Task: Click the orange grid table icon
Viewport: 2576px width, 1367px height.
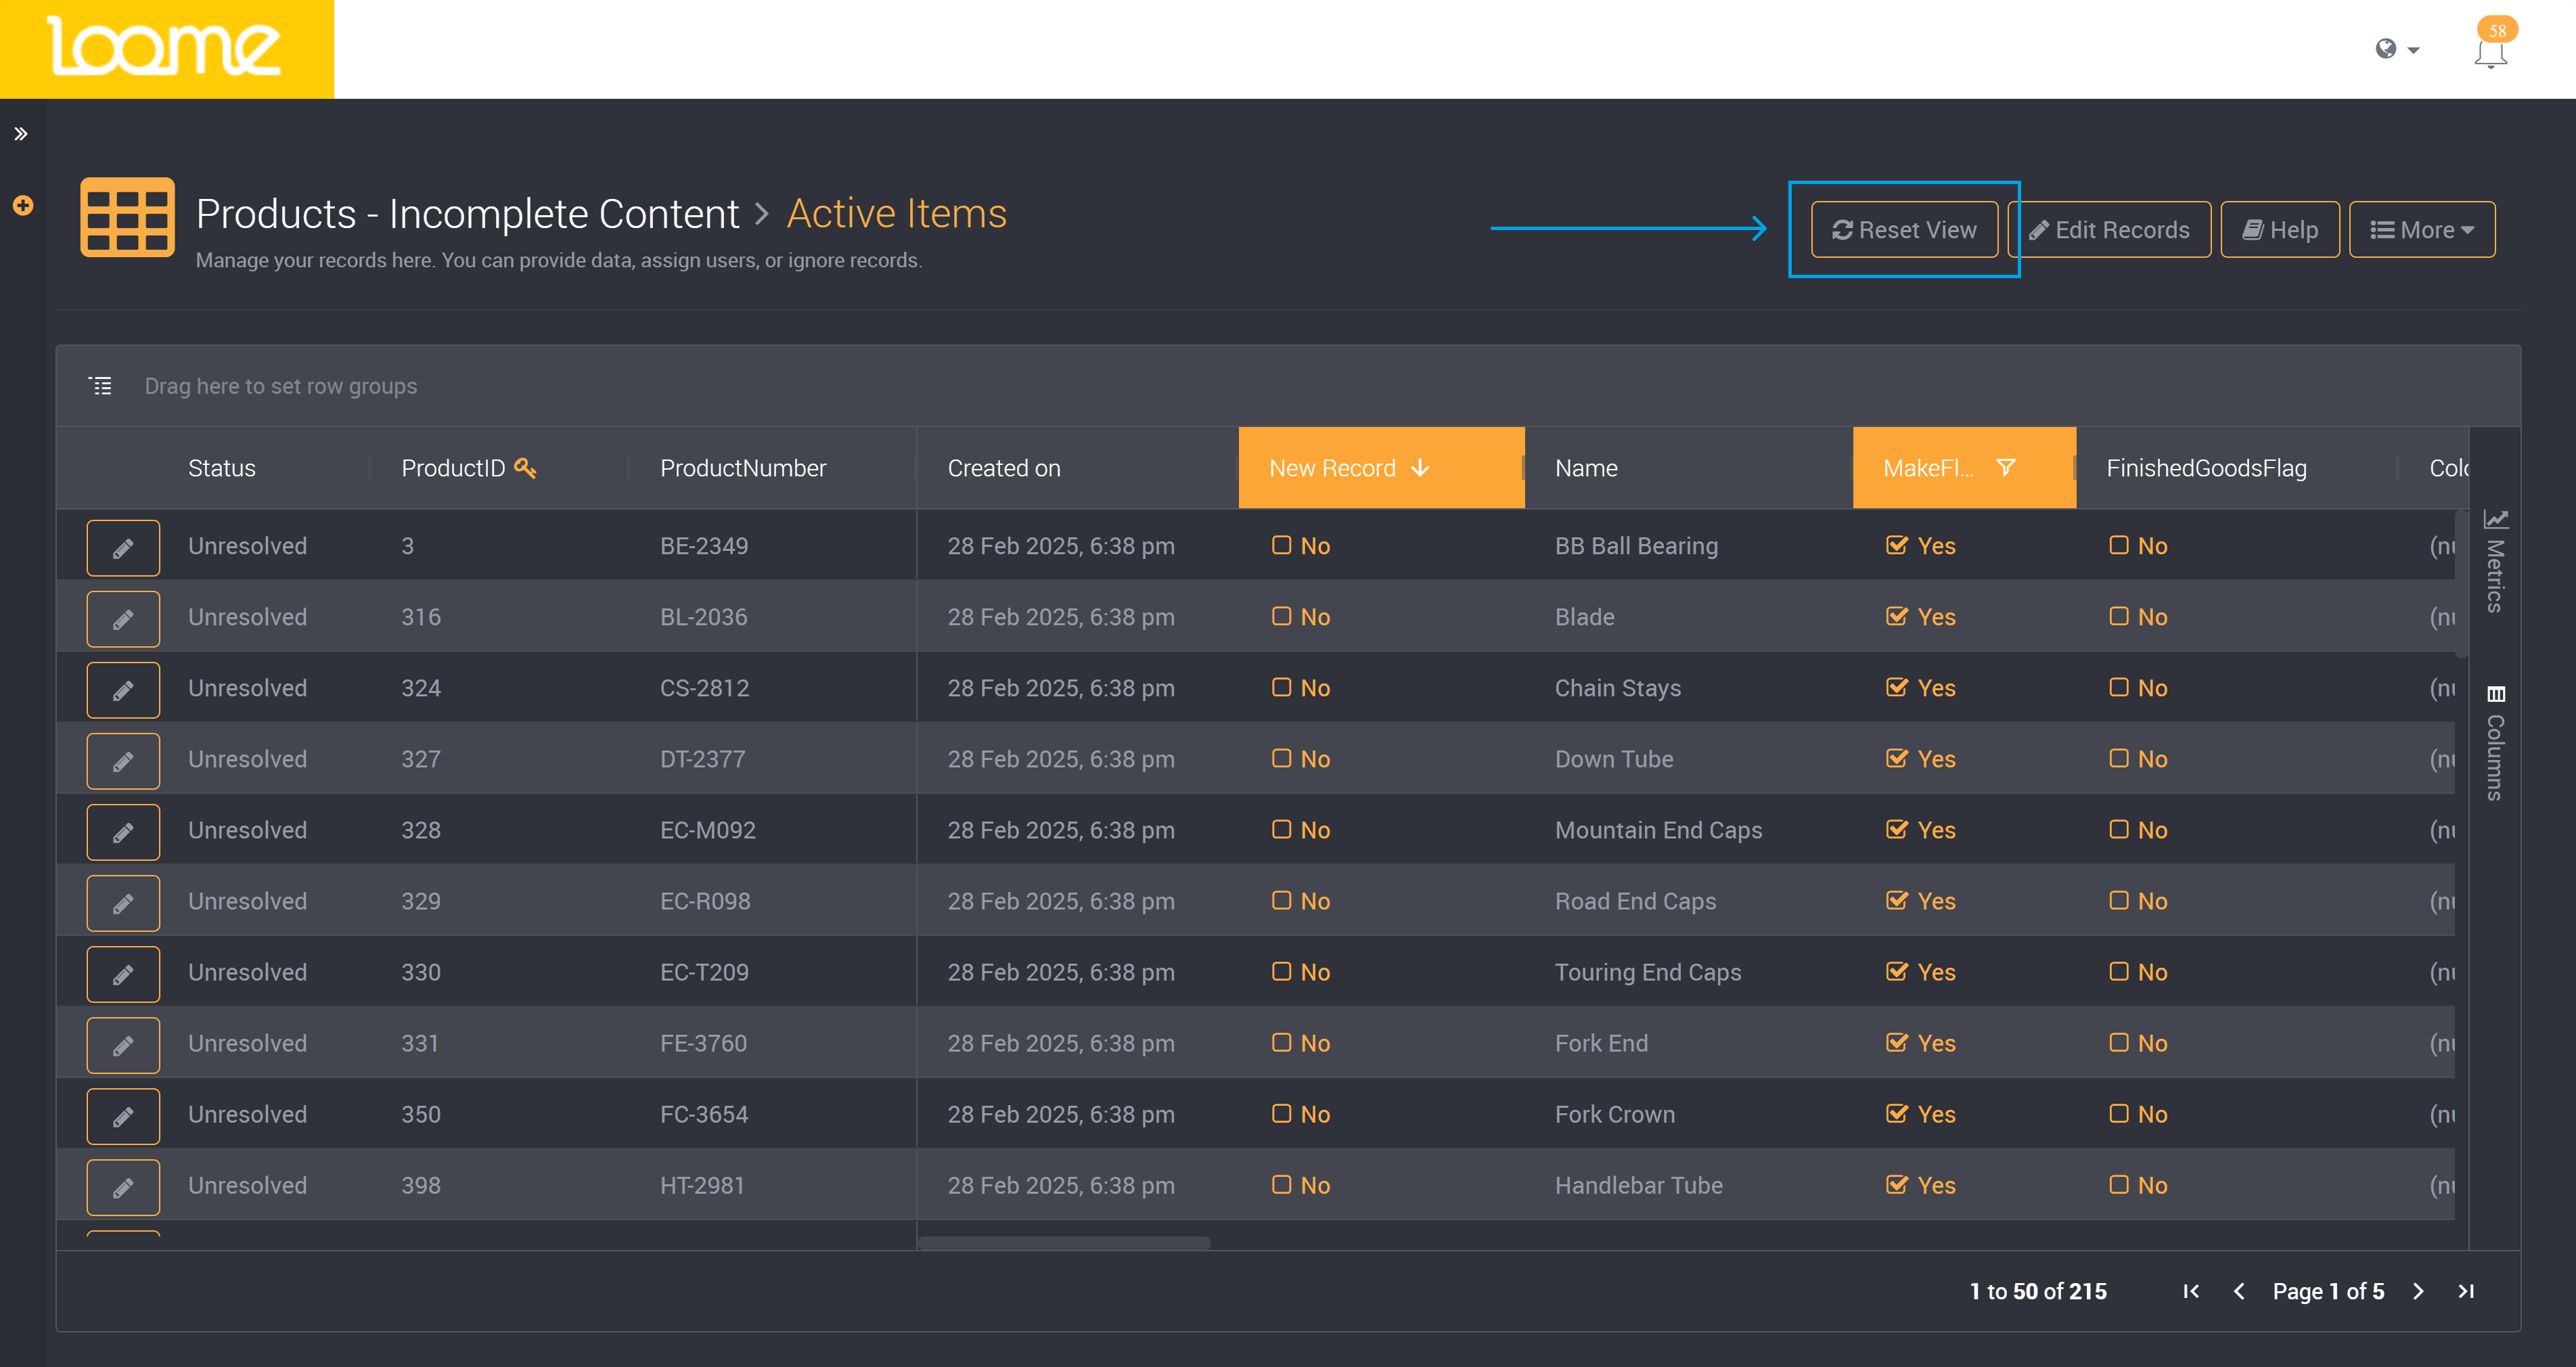Action: (x=127, y=218)
